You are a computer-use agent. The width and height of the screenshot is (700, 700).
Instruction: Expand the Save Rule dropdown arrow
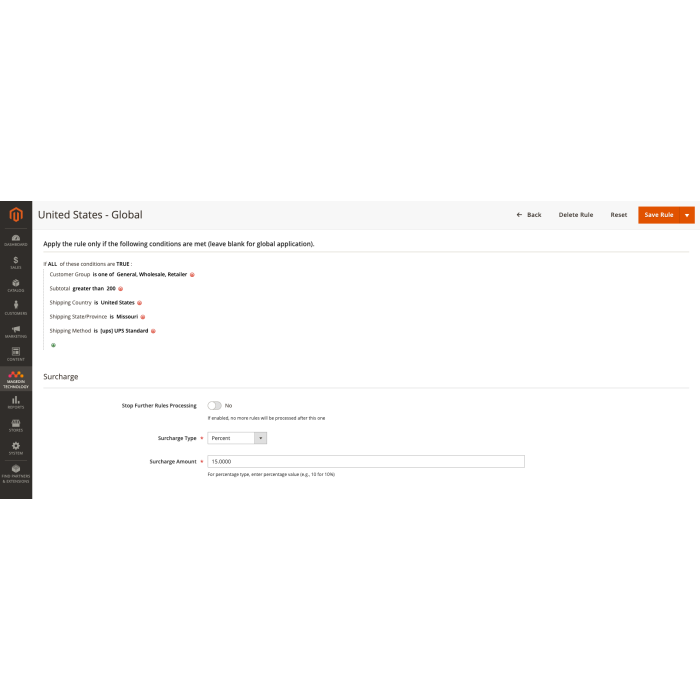[687, 215]
